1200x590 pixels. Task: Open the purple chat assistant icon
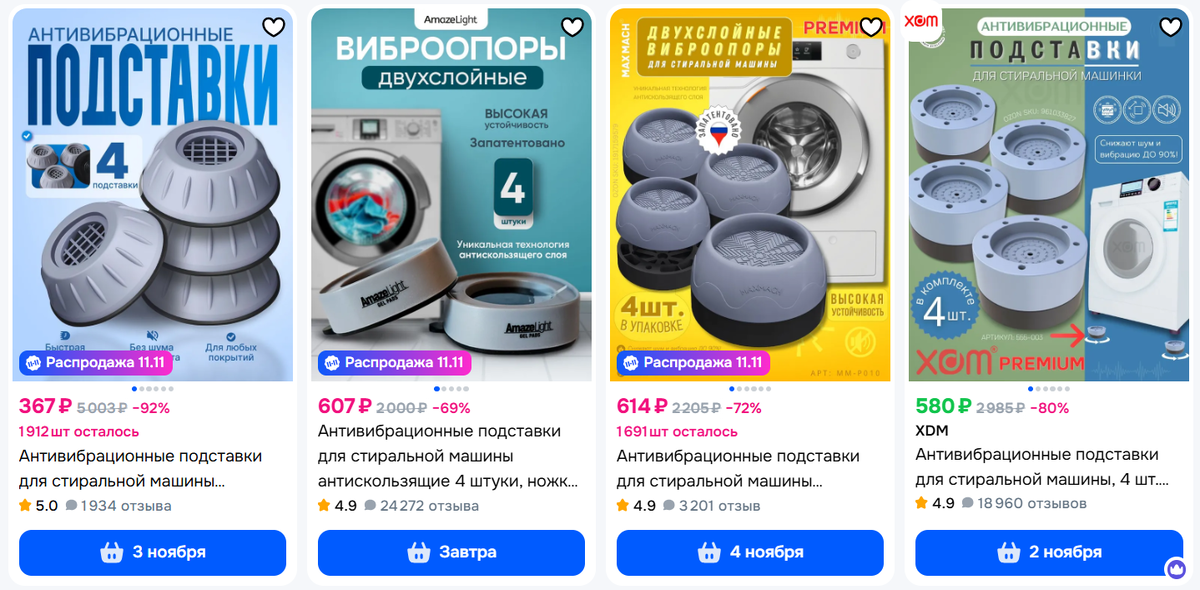point(1176,568)
